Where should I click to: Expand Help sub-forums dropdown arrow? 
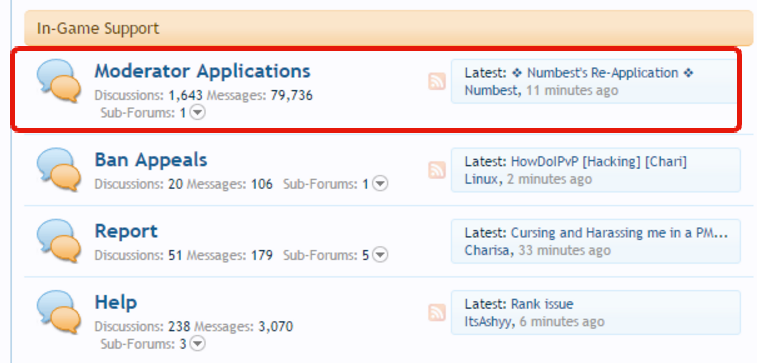tap(198, 344)
